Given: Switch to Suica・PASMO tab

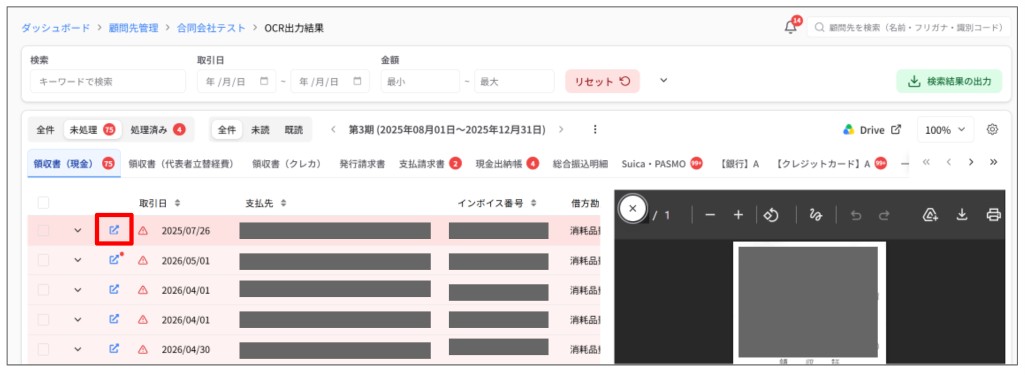Looking at the screenshot, I should (662, 163).
